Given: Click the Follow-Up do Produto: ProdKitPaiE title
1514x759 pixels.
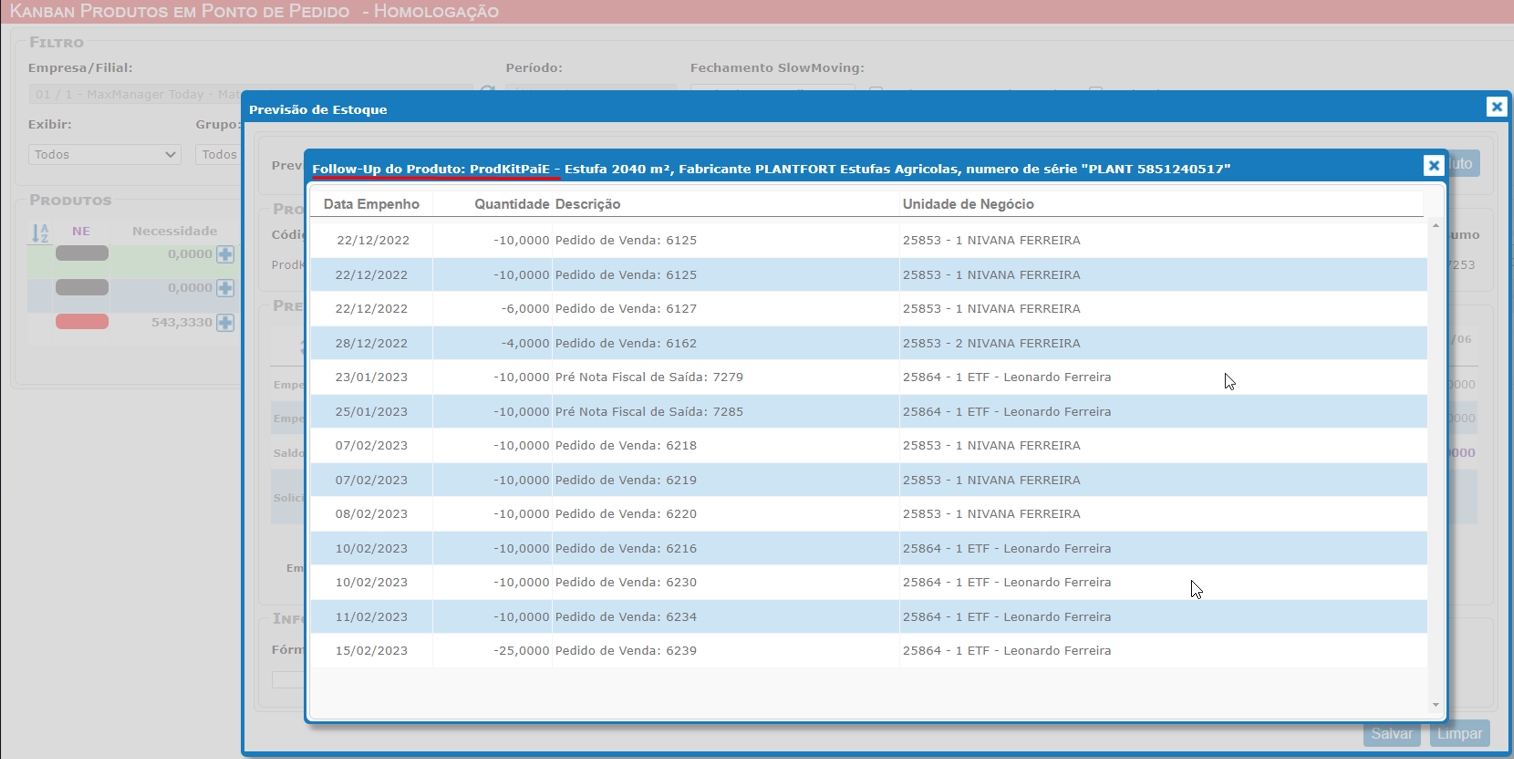Looking at the screenshot, I should click(431, 169).
